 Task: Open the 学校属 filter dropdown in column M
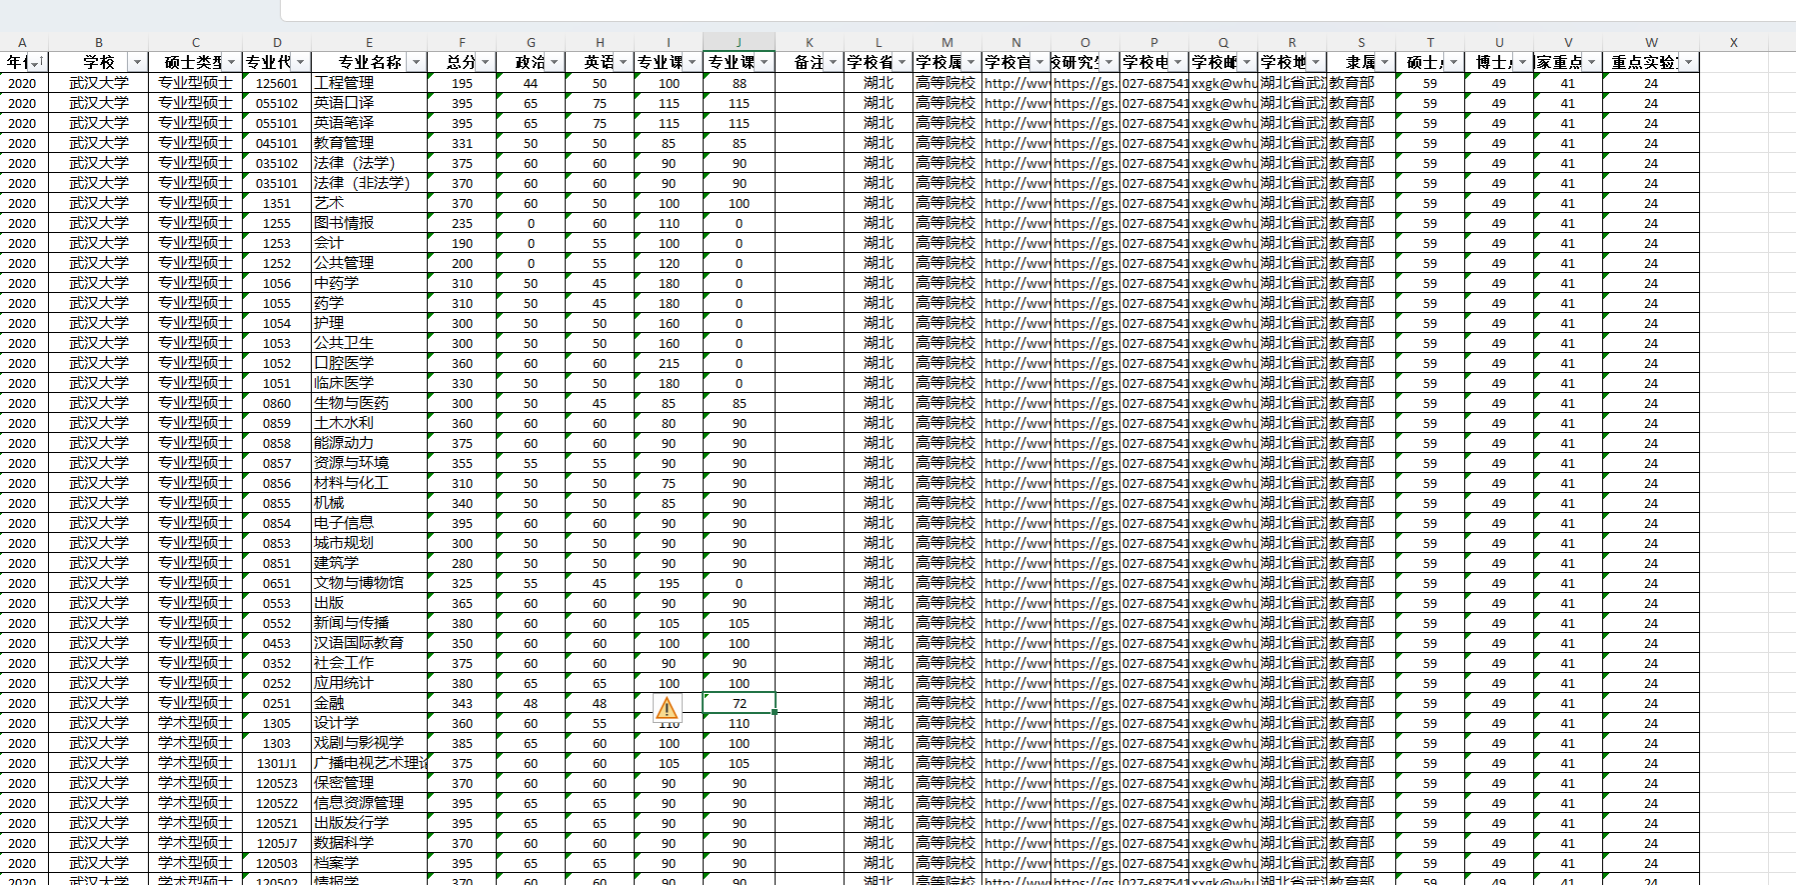tap(971, 62)
